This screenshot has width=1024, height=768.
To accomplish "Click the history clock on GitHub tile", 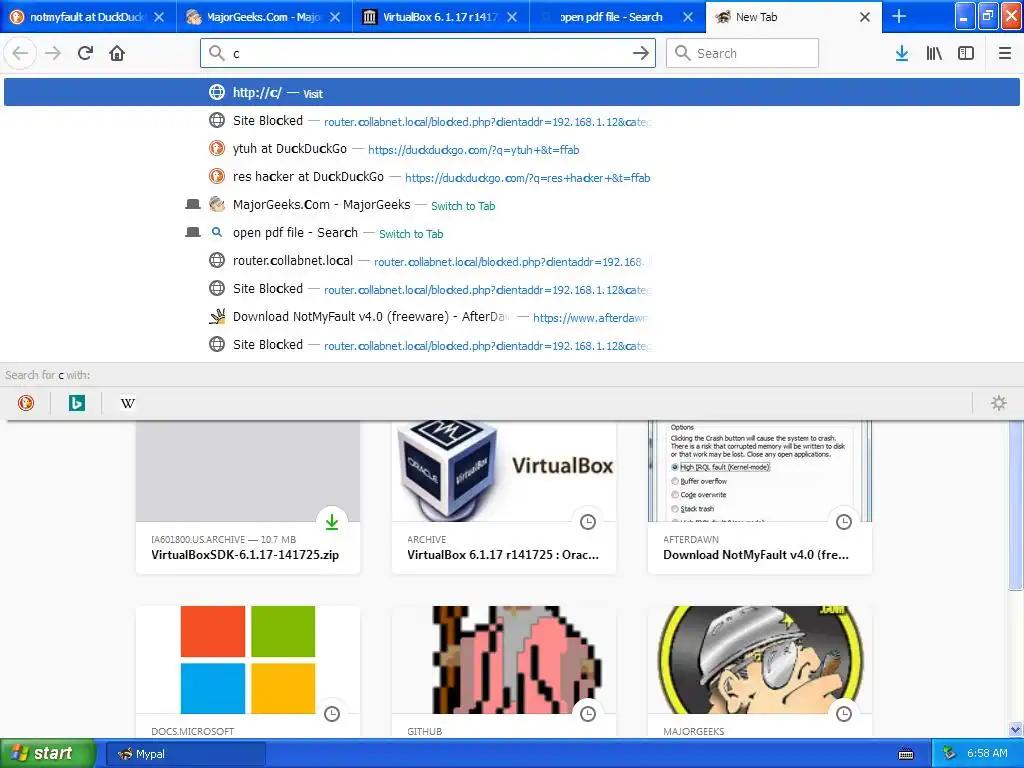I will coord(588,714).
